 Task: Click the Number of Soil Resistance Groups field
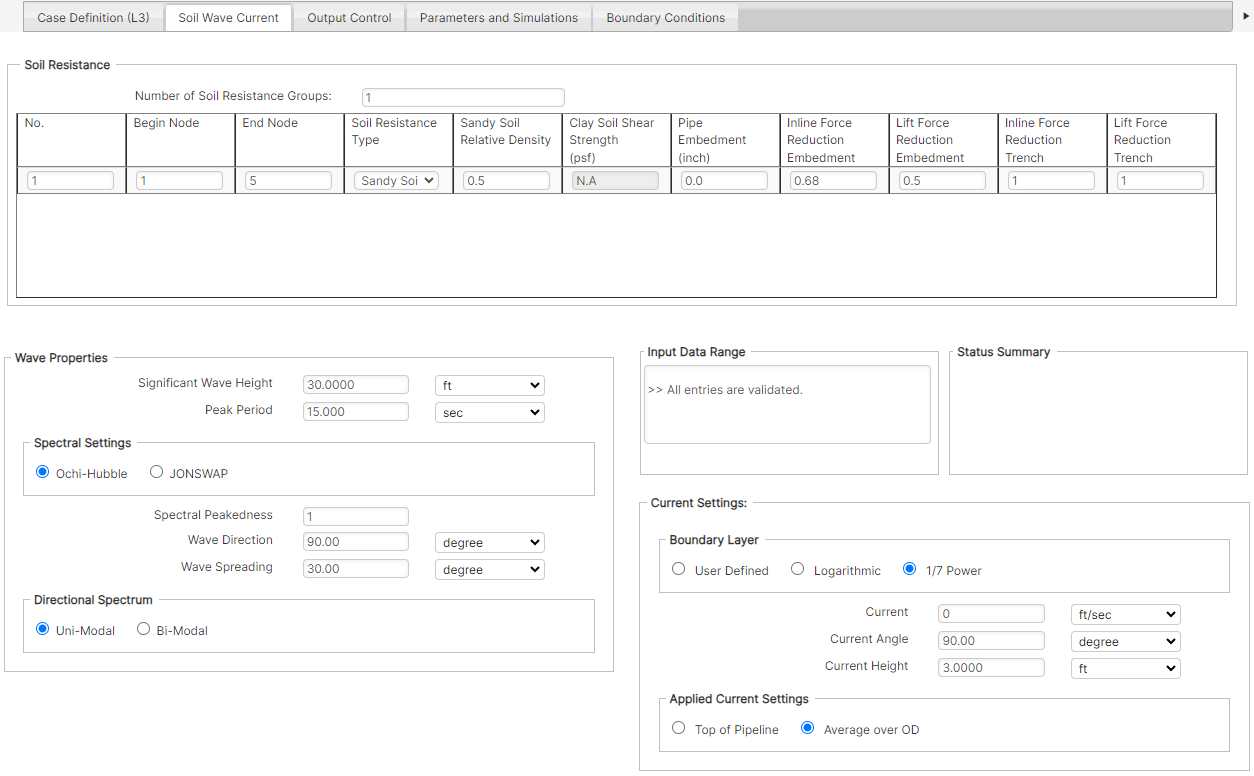463,96
